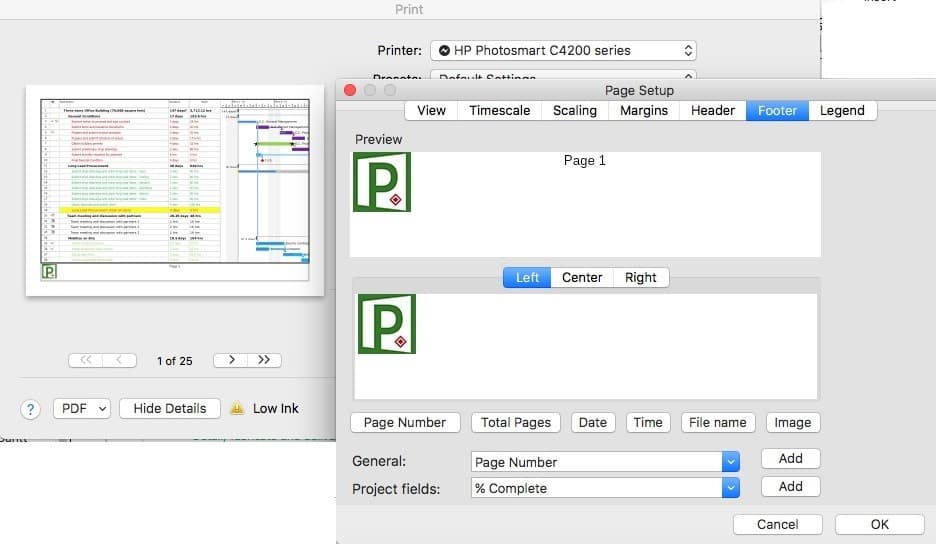Insert the Total Pages field
The width and height of the screenshot is (936, 544).
(516, 423)
